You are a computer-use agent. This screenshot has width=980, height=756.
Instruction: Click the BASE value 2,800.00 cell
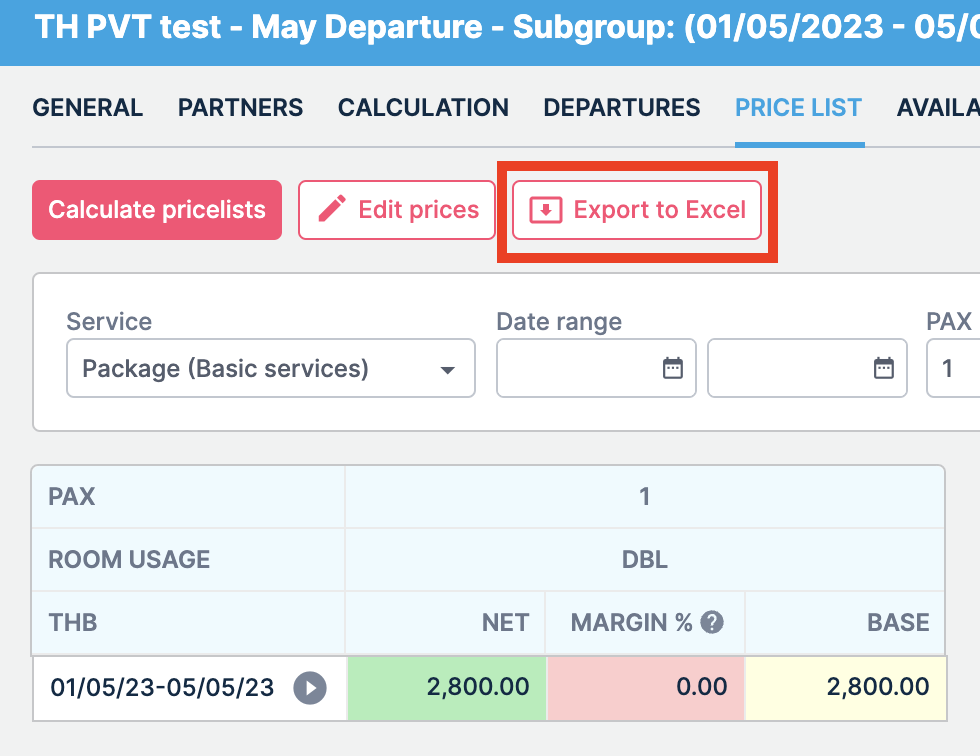(x=846, y=688)
